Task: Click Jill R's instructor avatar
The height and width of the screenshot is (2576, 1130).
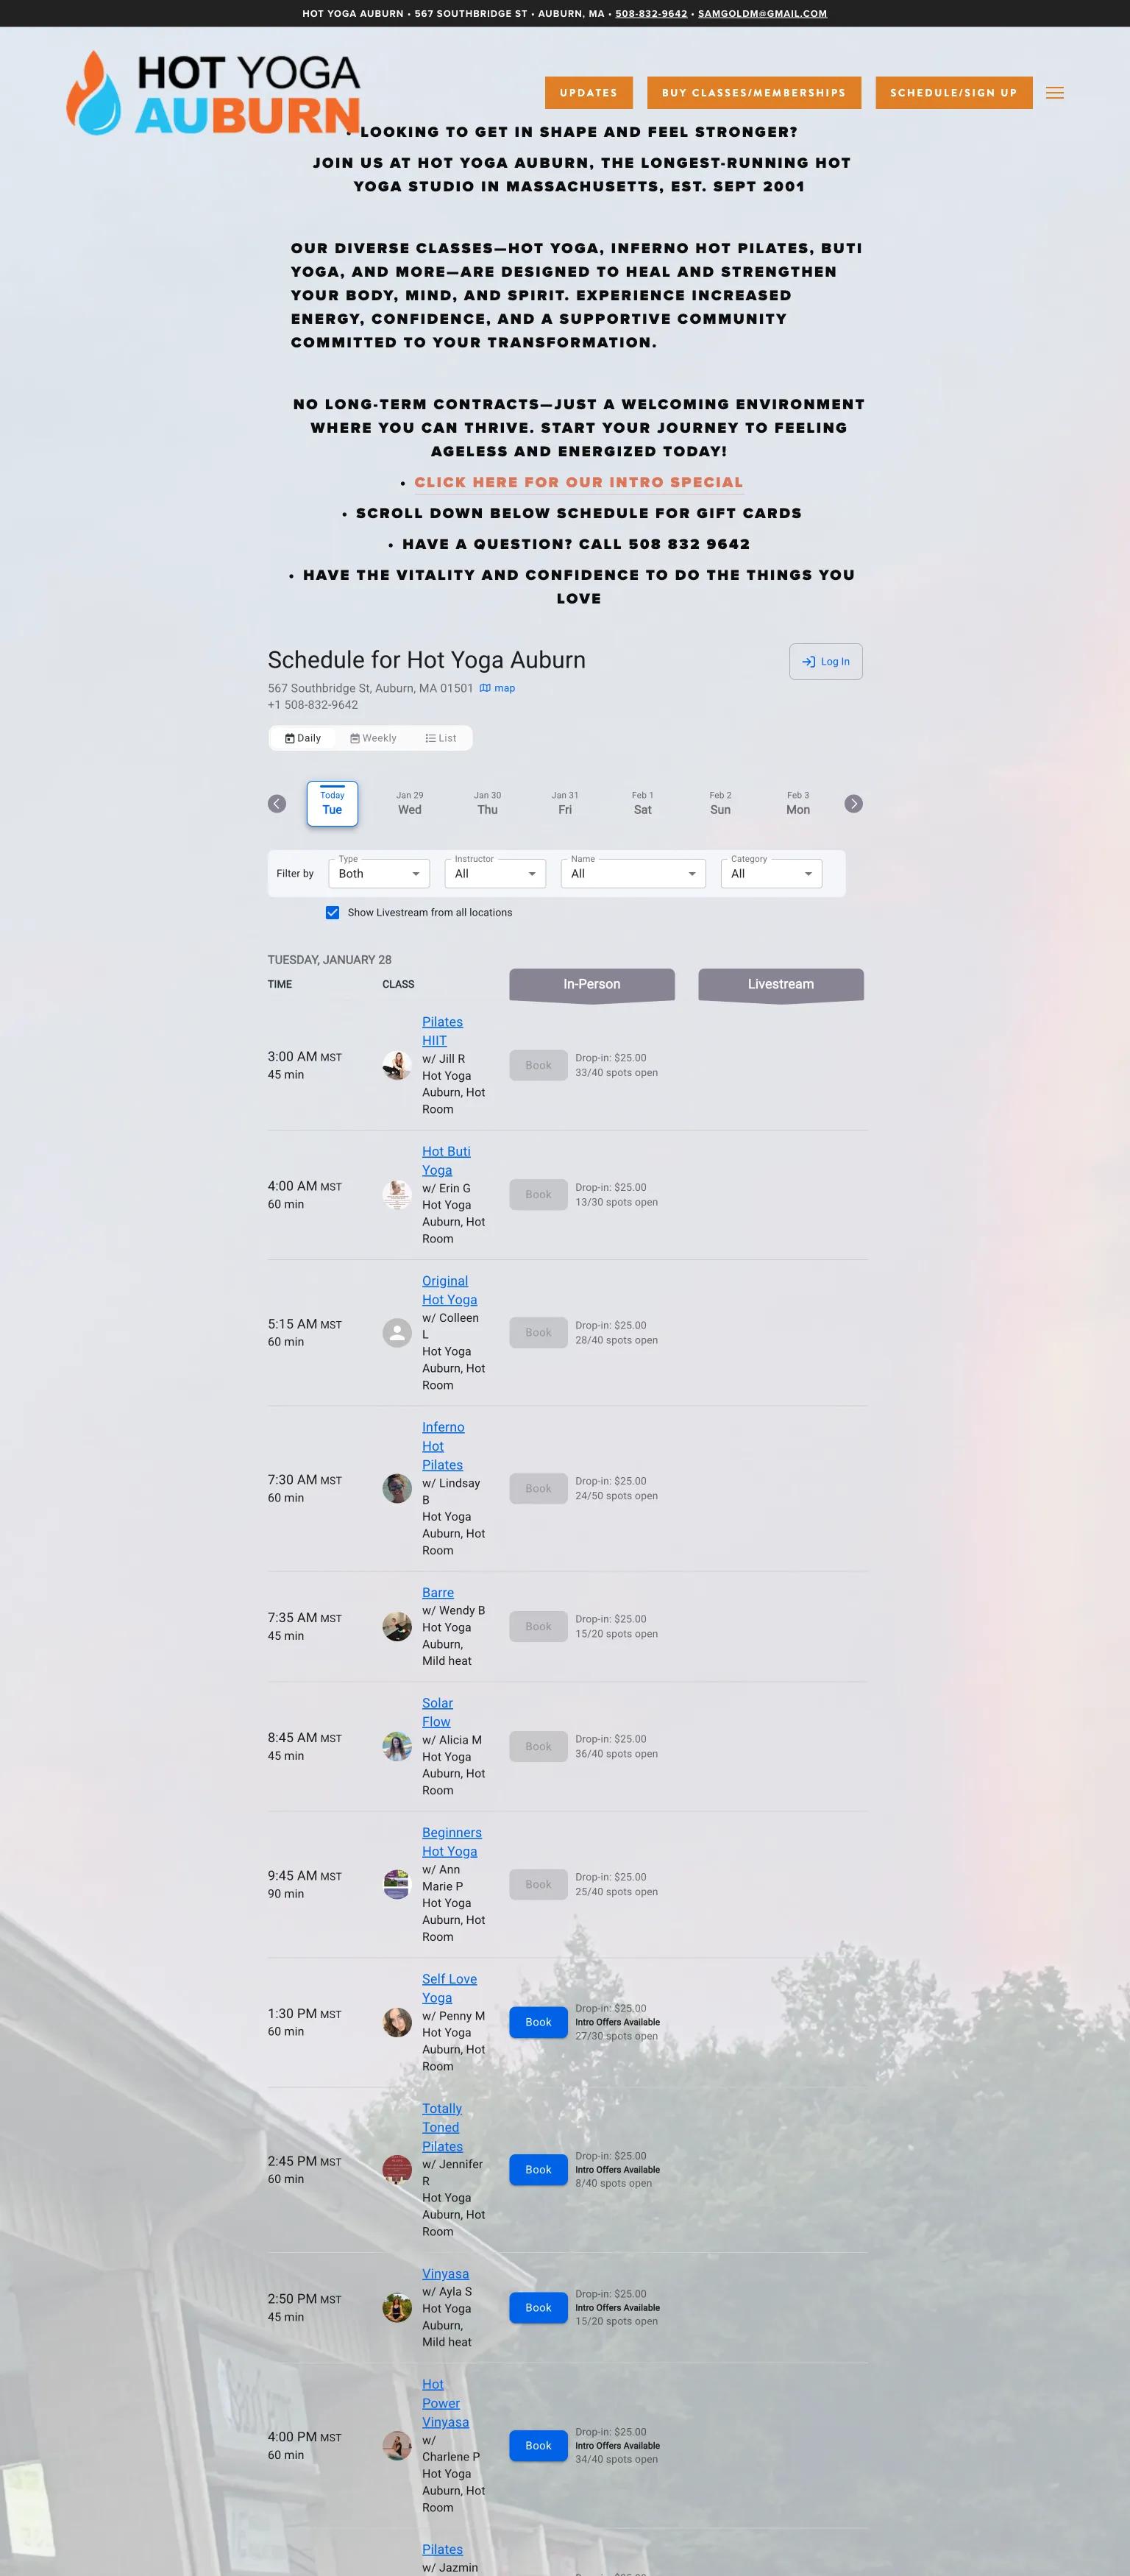Action: 397,1065
